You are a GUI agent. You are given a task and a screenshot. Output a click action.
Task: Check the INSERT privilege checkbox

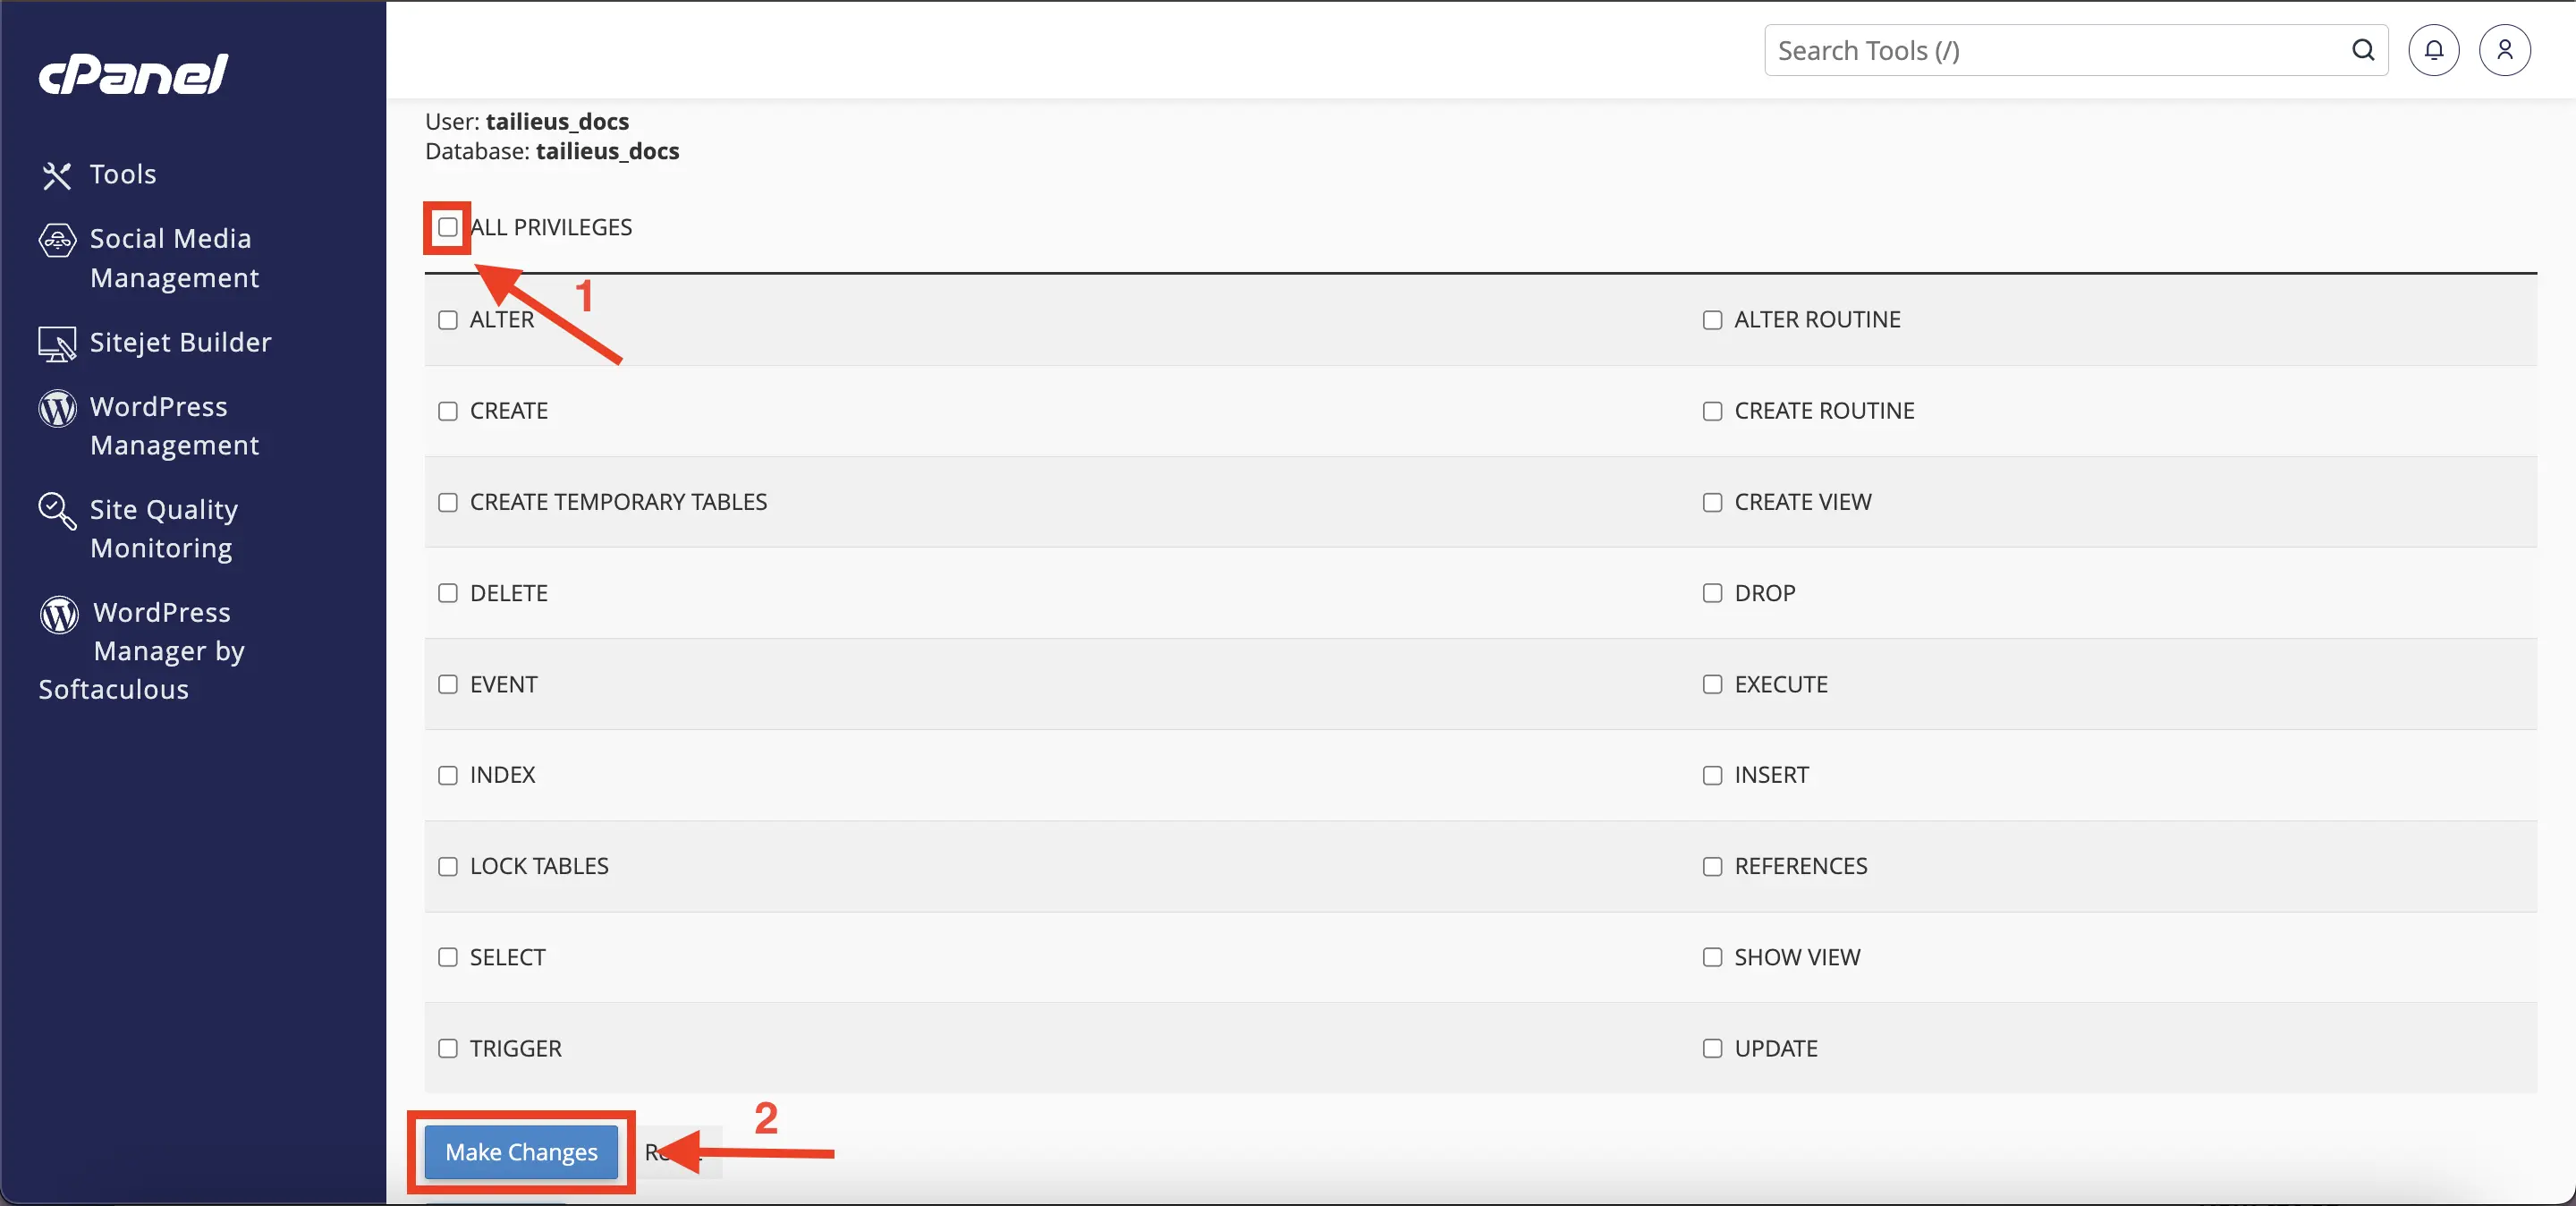(1712, 775)
